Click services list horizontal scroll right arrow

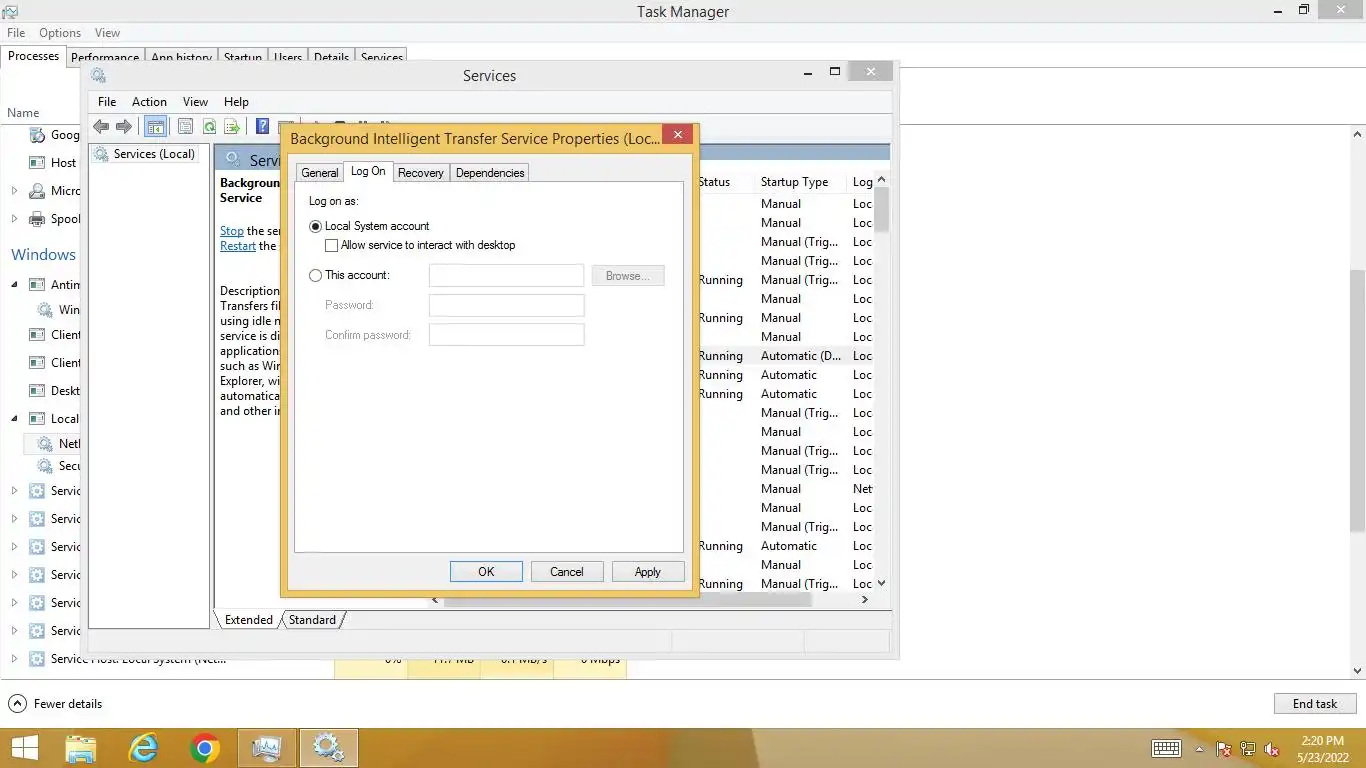(x=865, y=600)
